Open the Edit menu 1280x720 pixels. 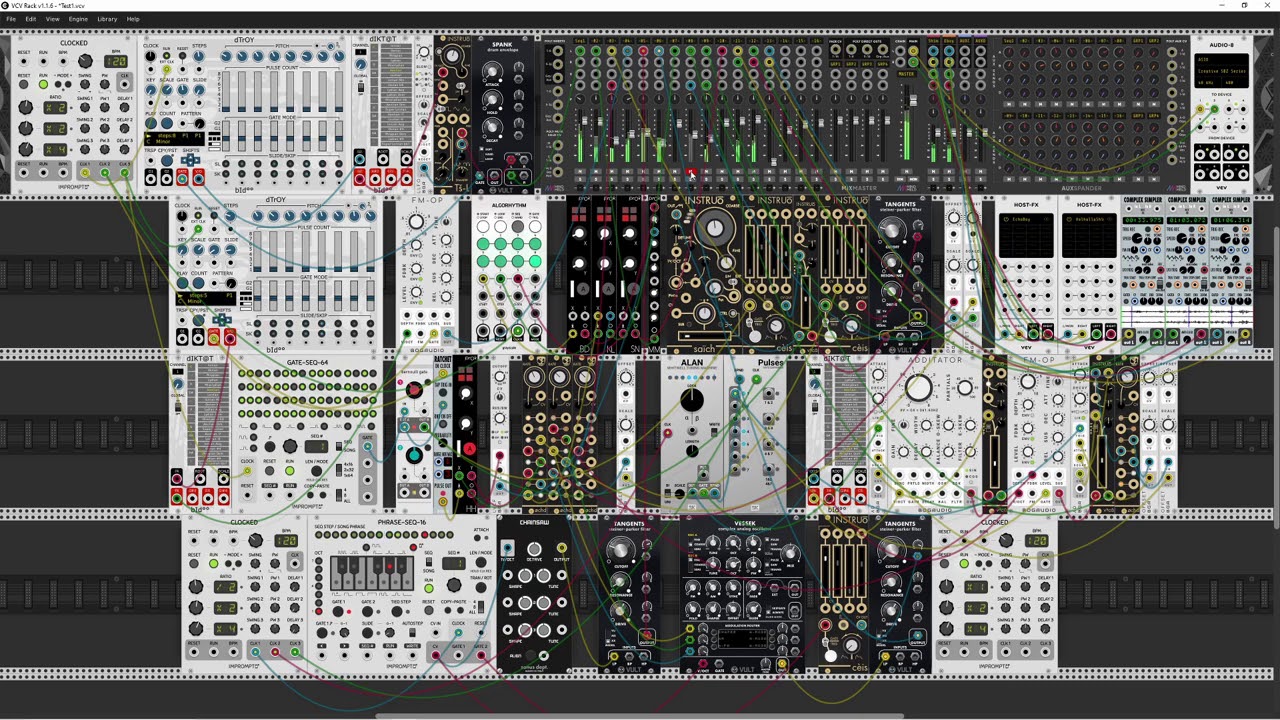tap(31, 19)
